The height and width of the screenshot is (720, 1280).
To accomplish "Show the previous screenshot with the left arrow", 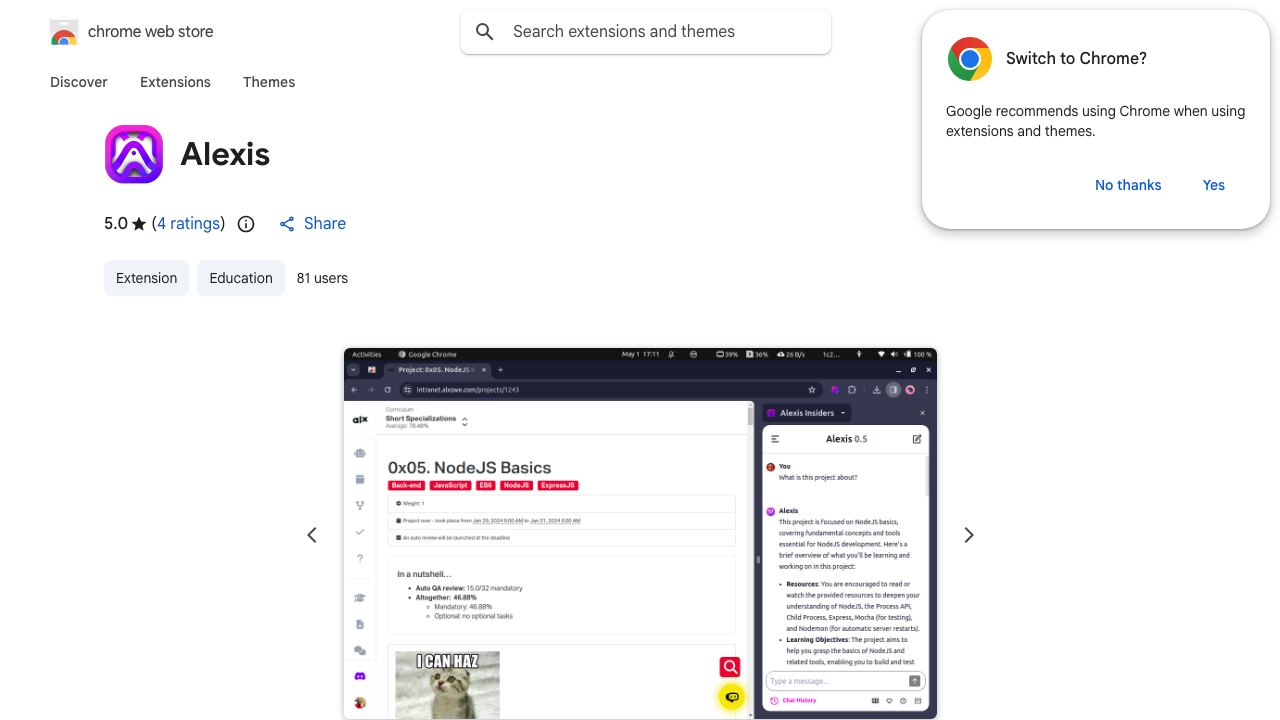I will pos(312,535).
